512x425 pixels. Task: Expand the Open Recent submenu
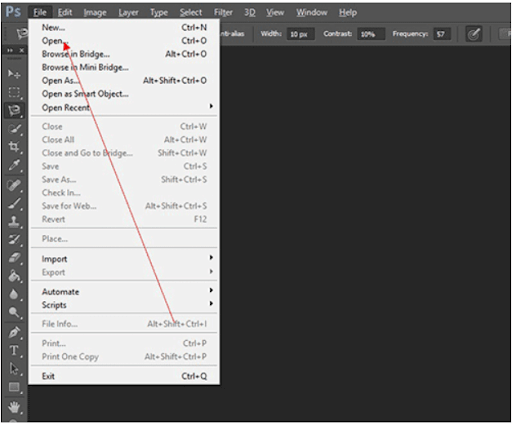pyautogui.click(x=124, y=107)
